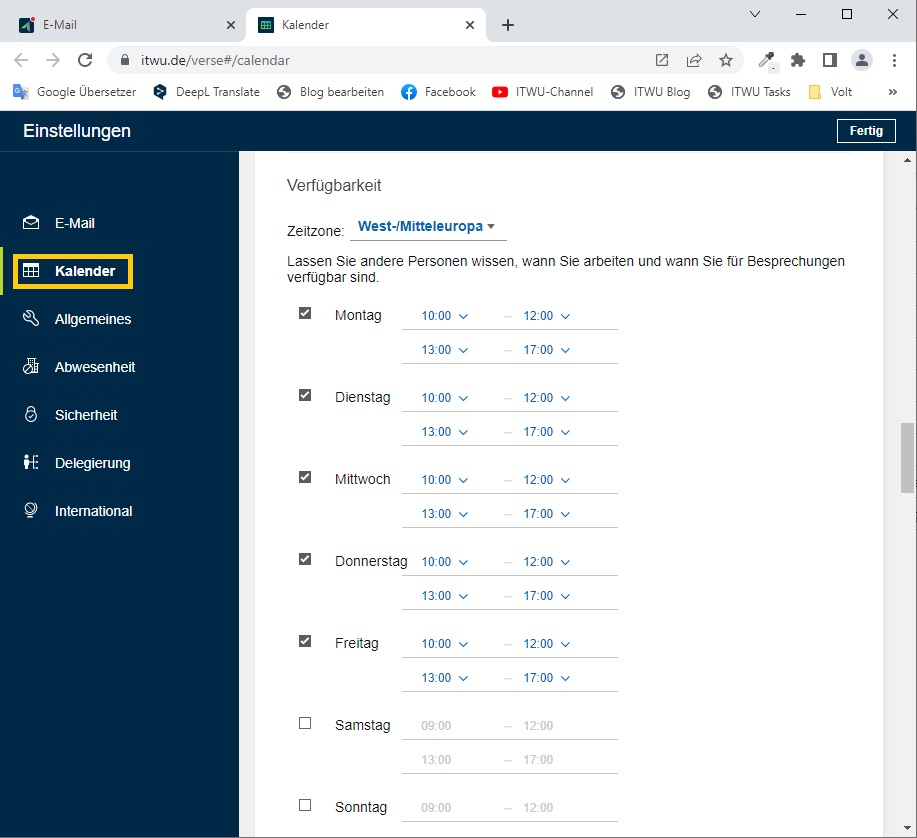The image size is (917, 838).
Task: Click the Allgemeines wrench icon
Action: click(31, 319)
